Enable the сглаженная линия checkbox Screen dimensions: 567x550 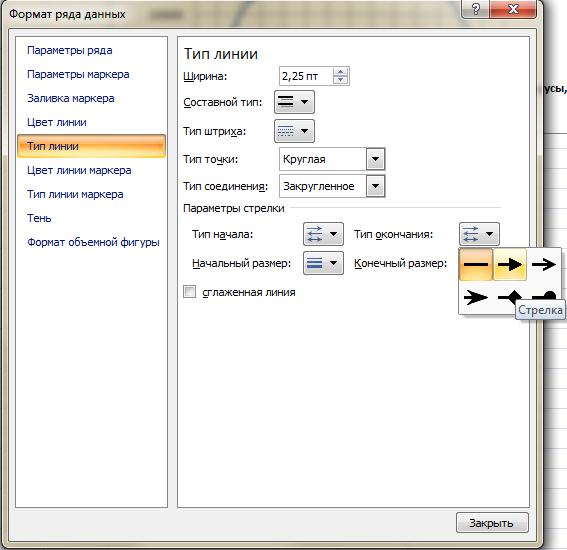pos(189,291)
